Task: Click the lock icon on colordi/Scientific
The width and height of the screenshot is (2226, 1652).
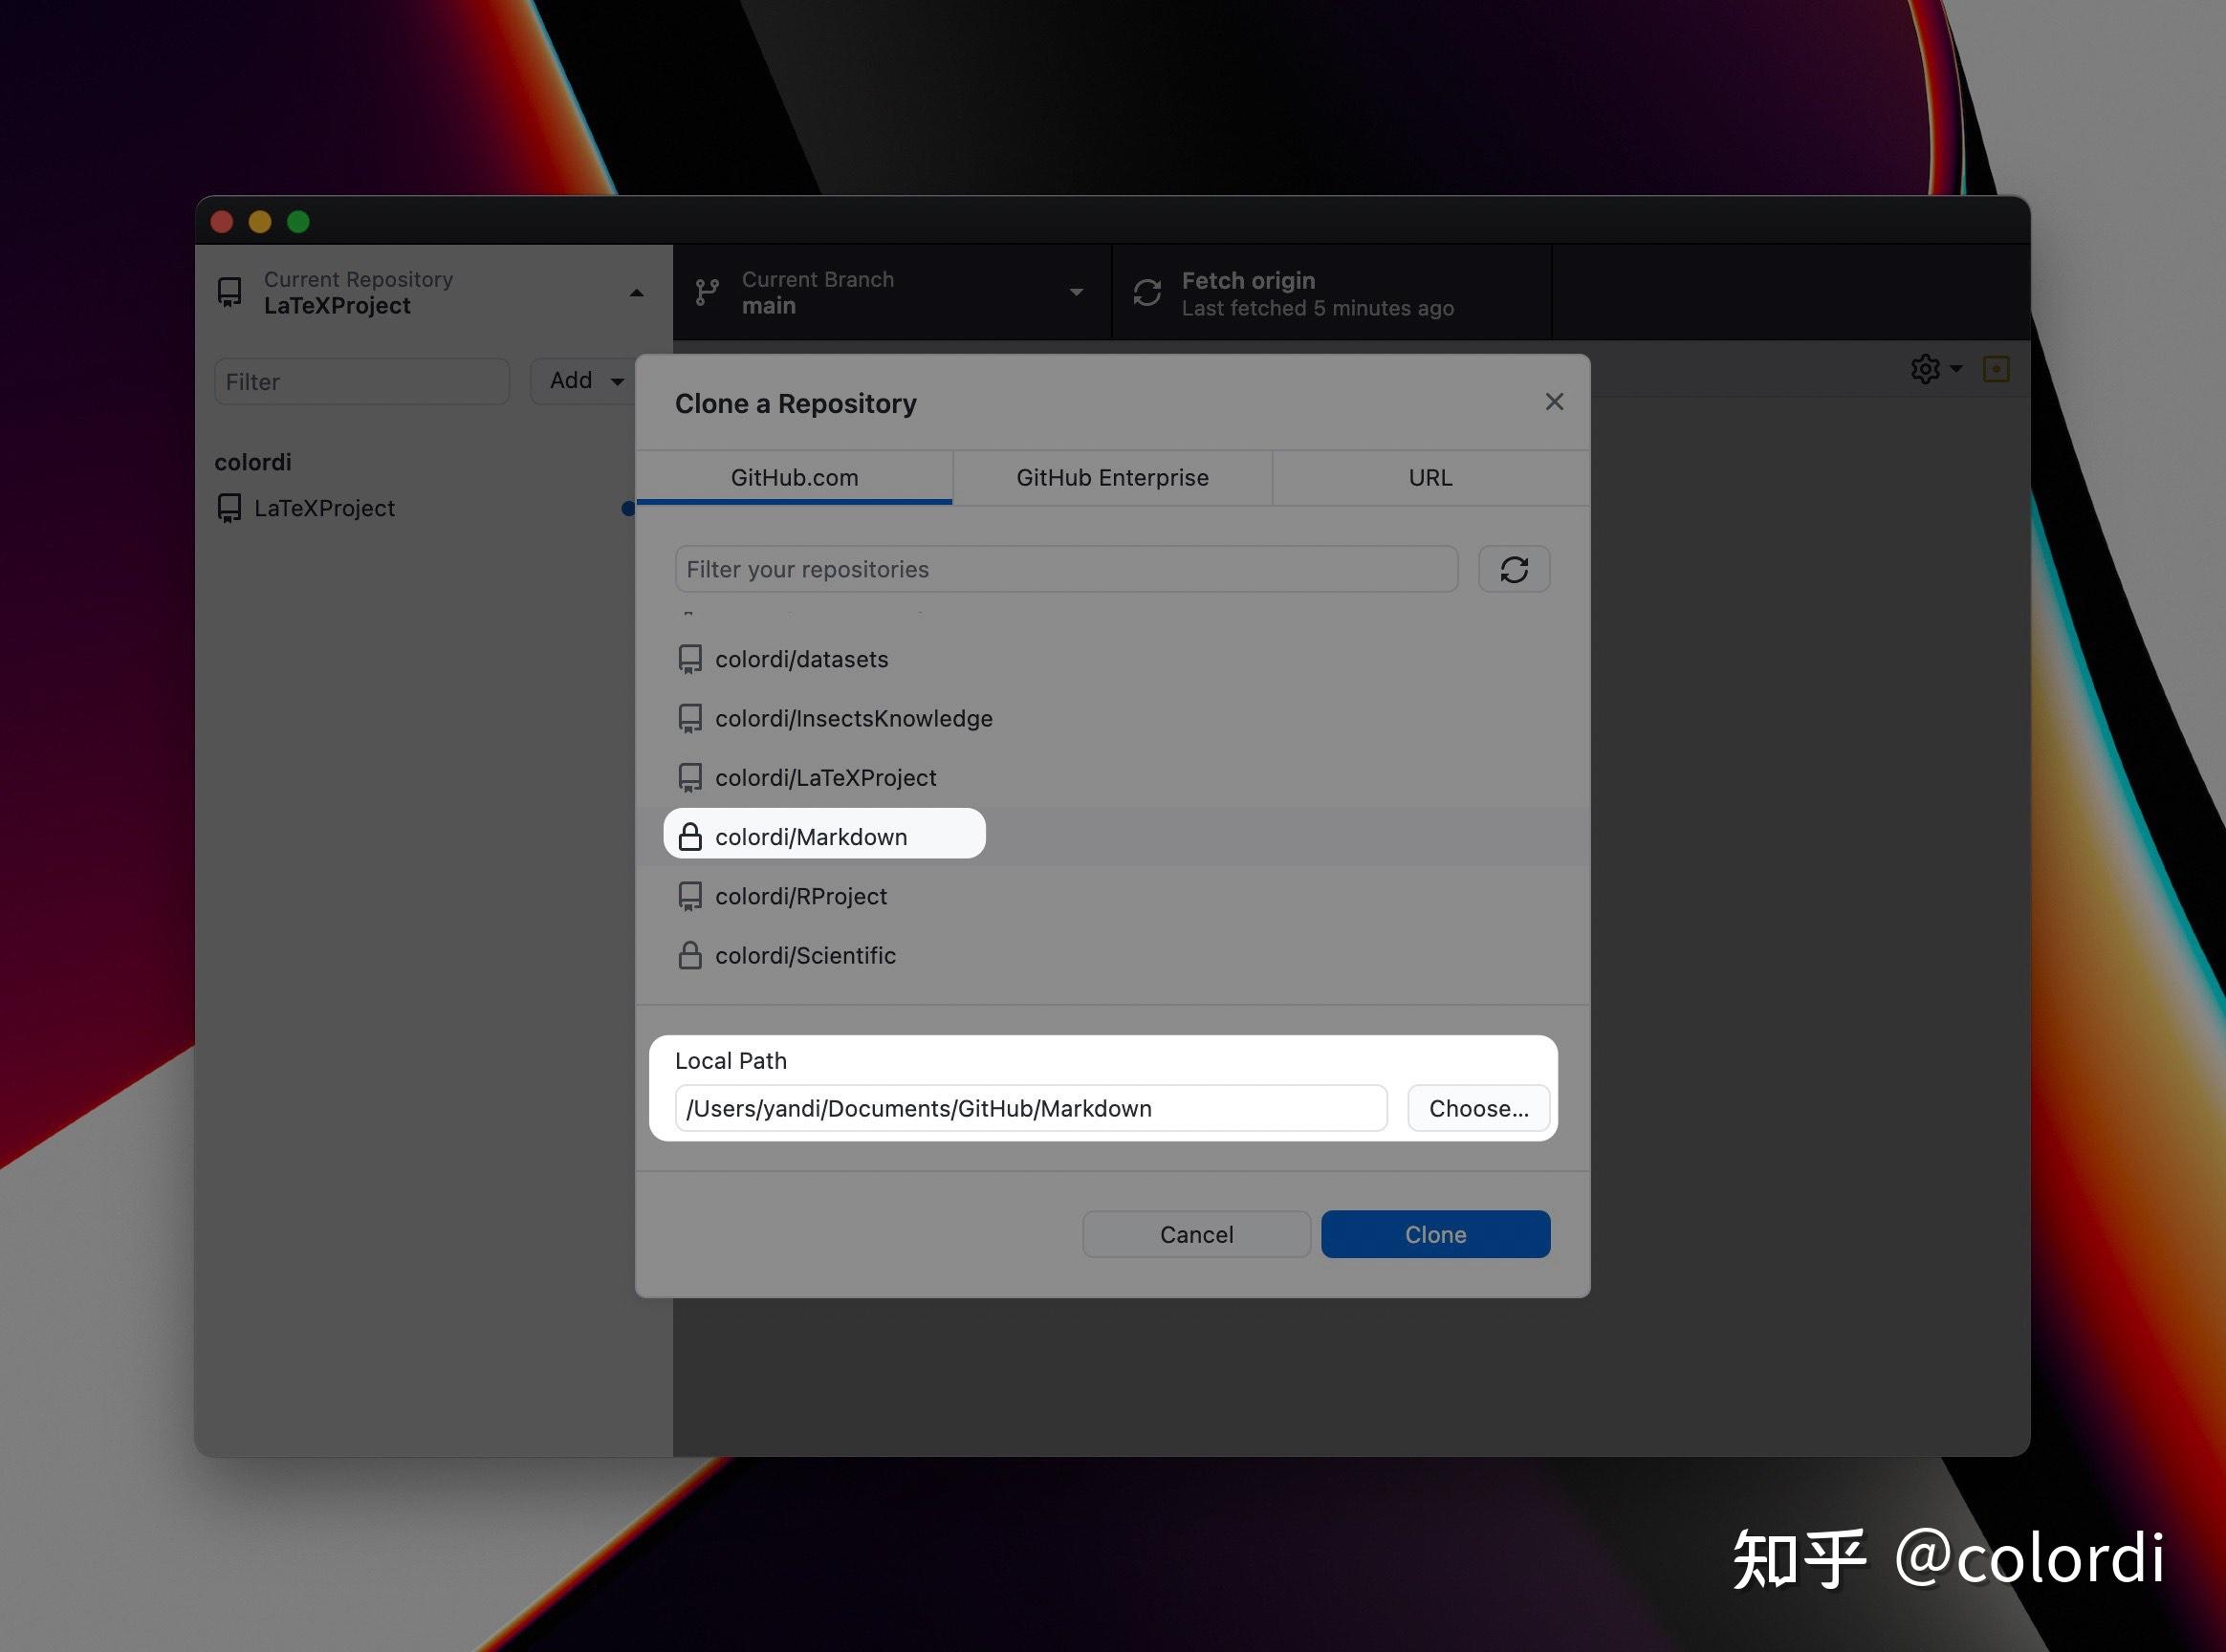Action: click(691, 955)
